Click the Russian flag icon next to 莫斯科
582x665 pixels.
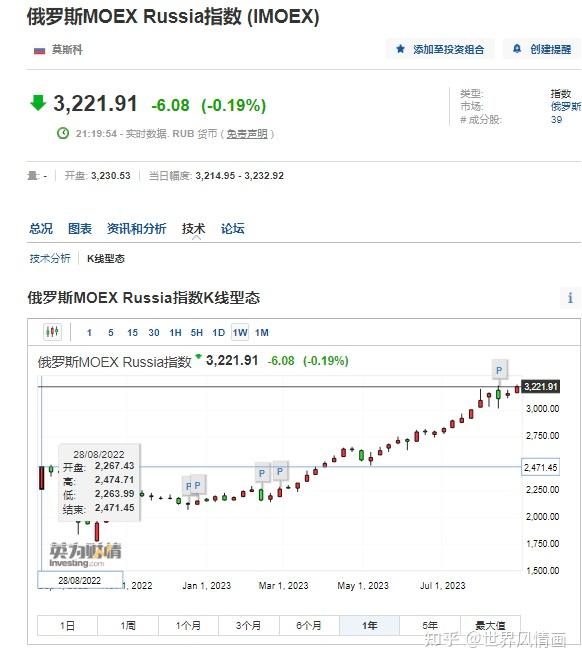(x=39, y=50)
